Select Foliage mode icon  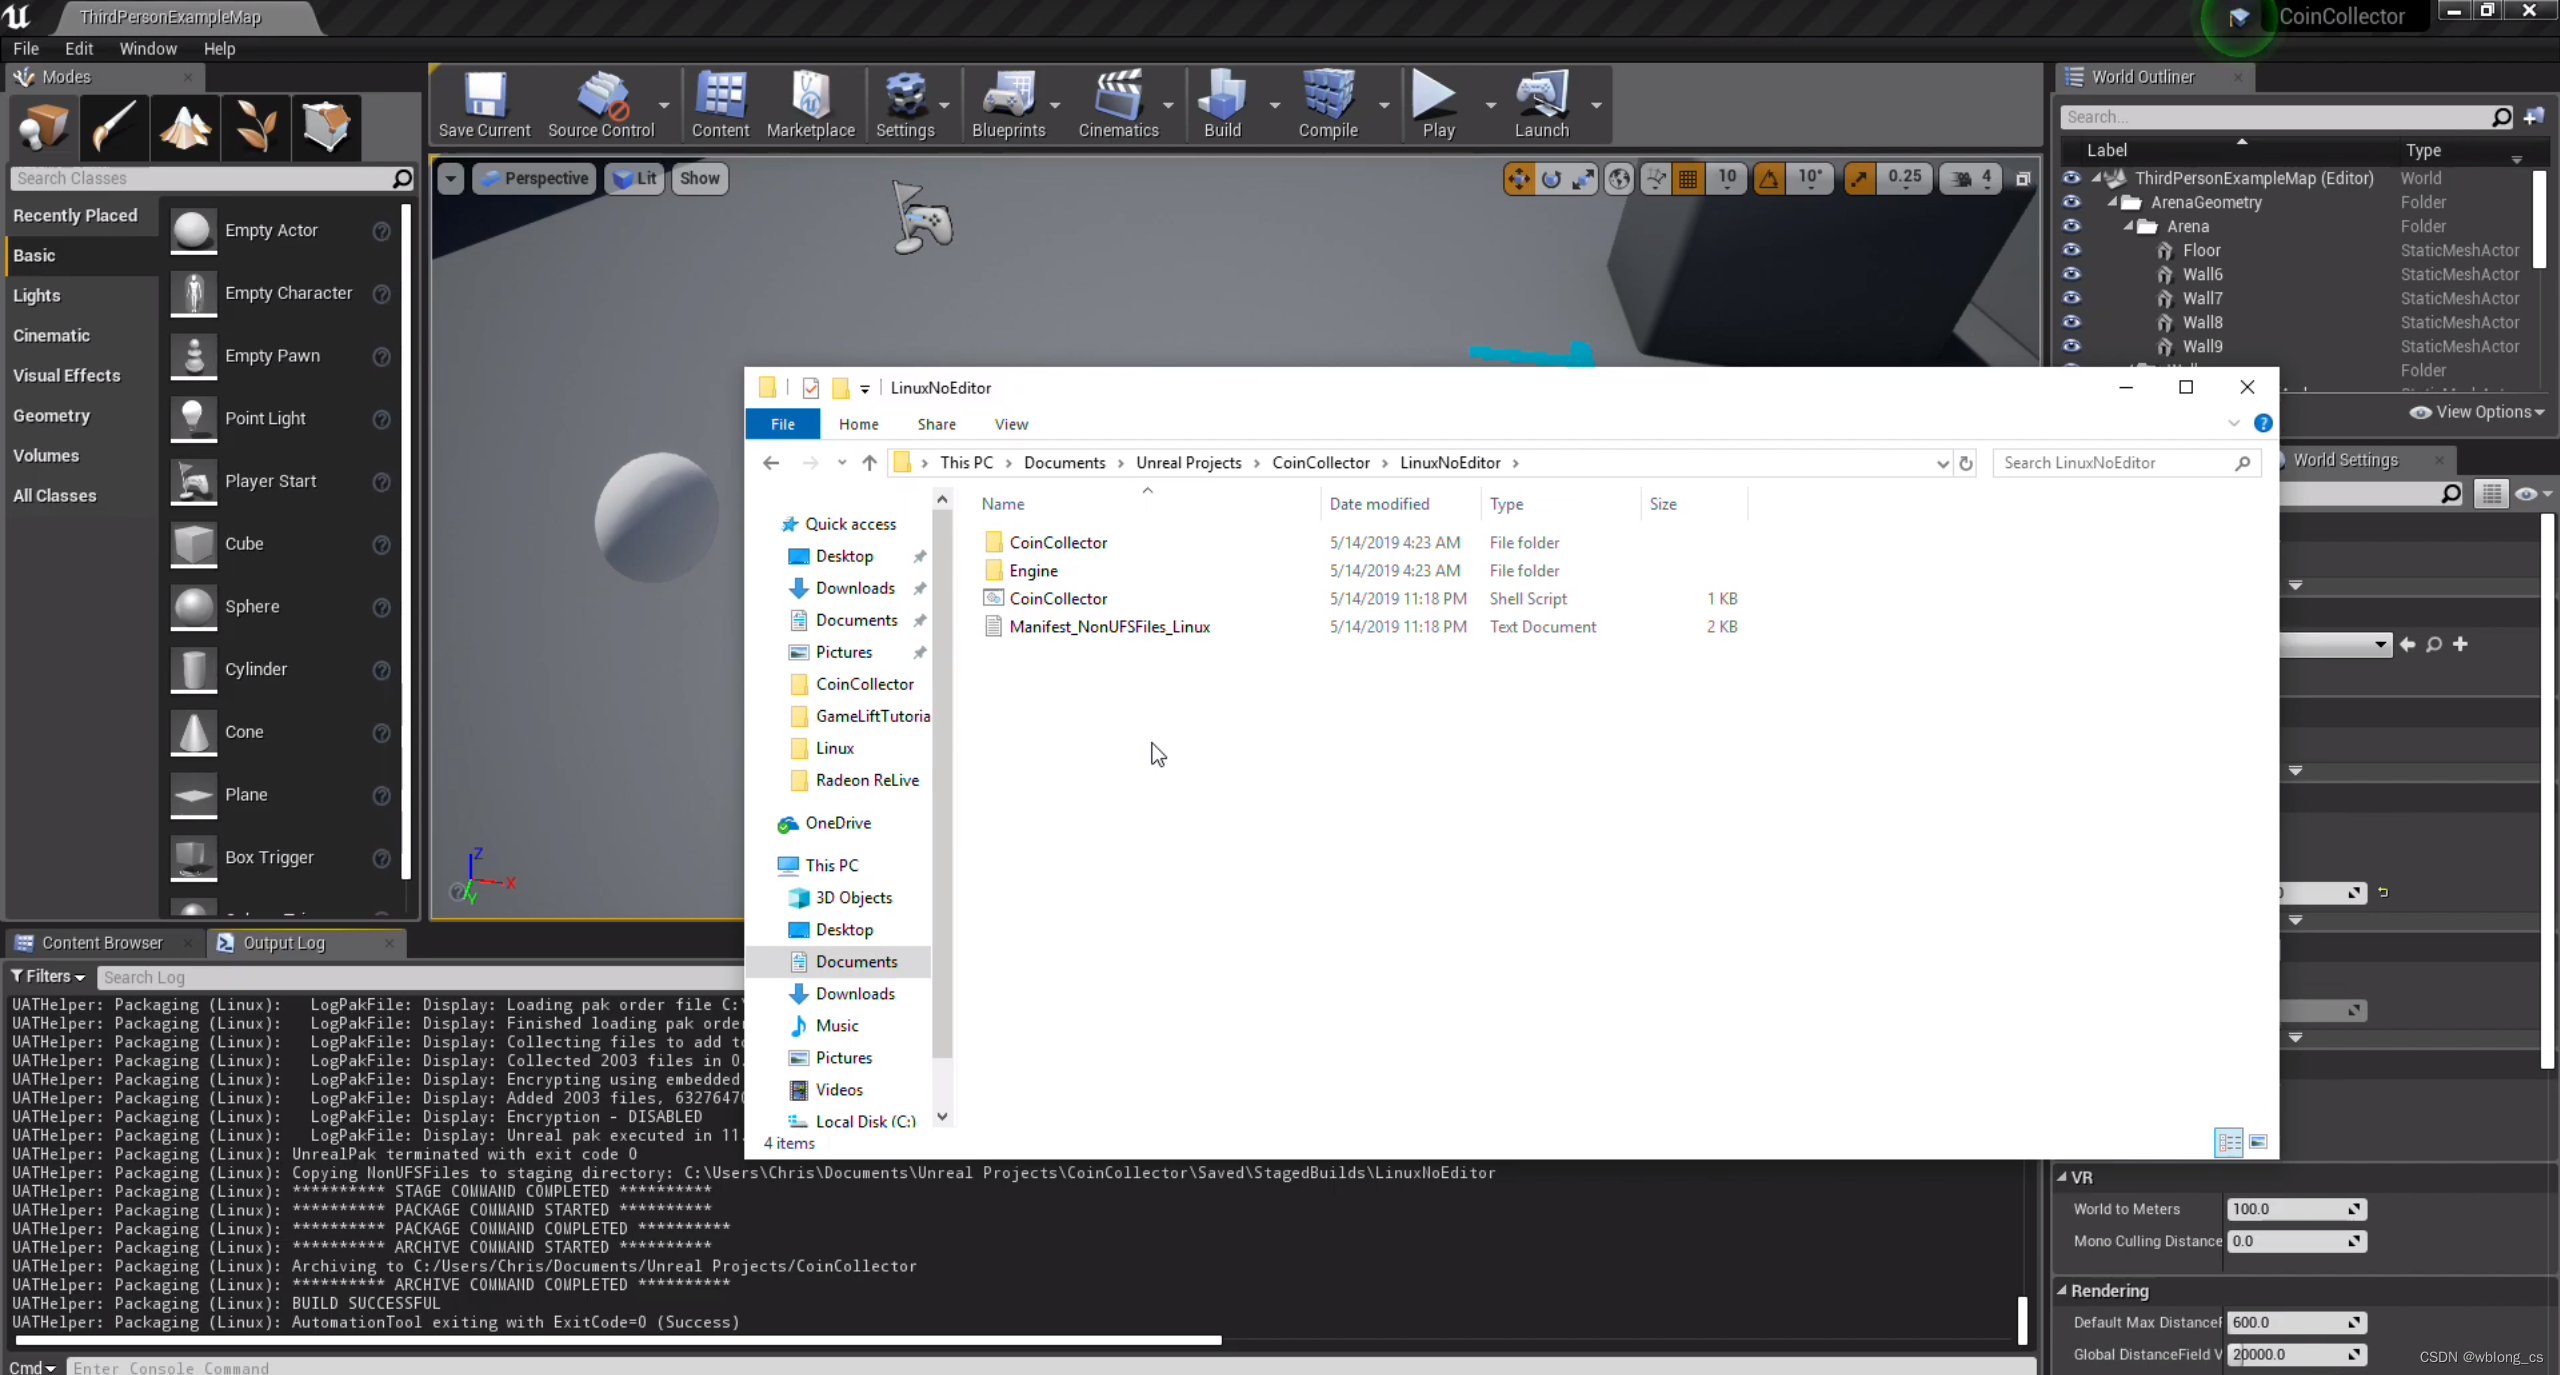click(x=256, y=128)
